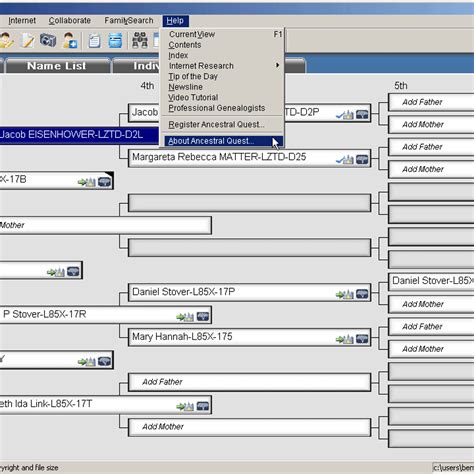
Task: Open Newsline from Help menu
Action: click(x=223, y=87)
